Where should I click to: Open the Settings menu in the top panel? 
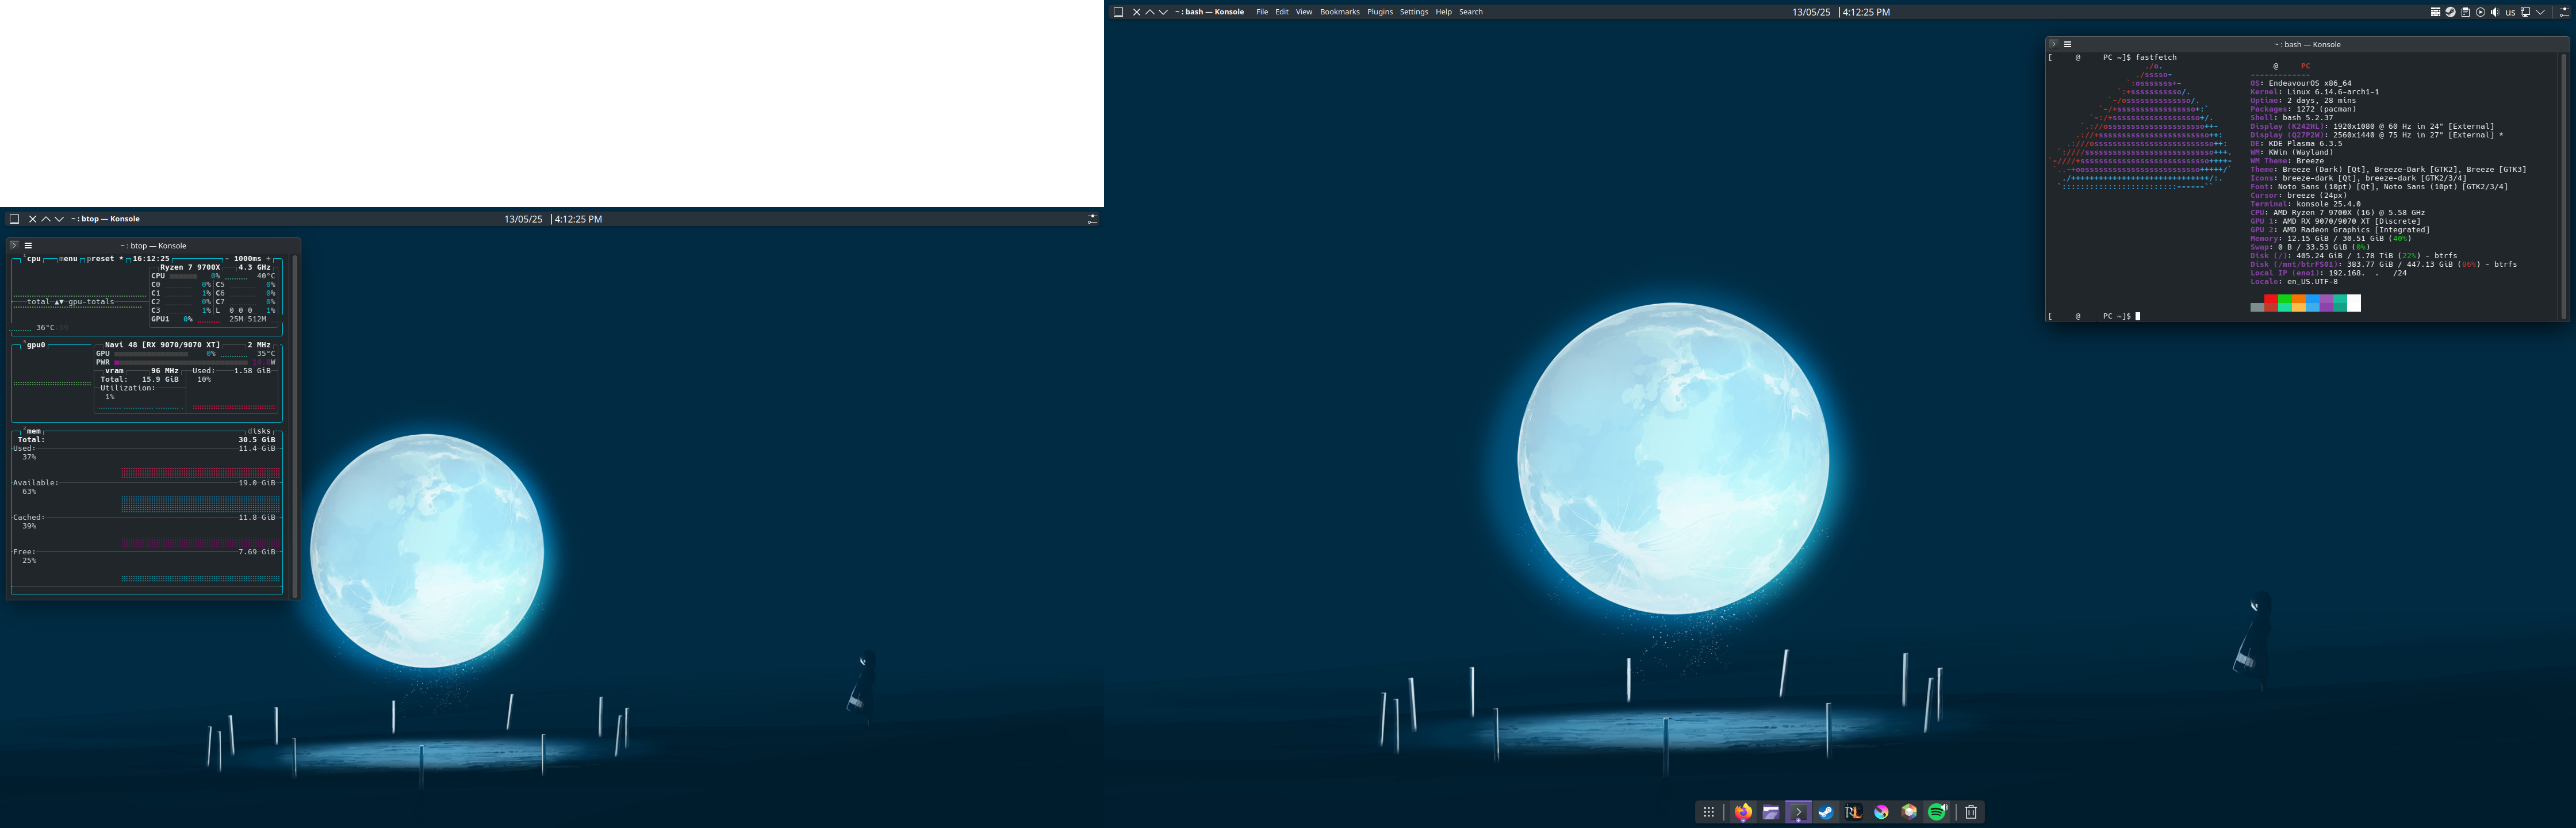click(x=1414, y=12)
